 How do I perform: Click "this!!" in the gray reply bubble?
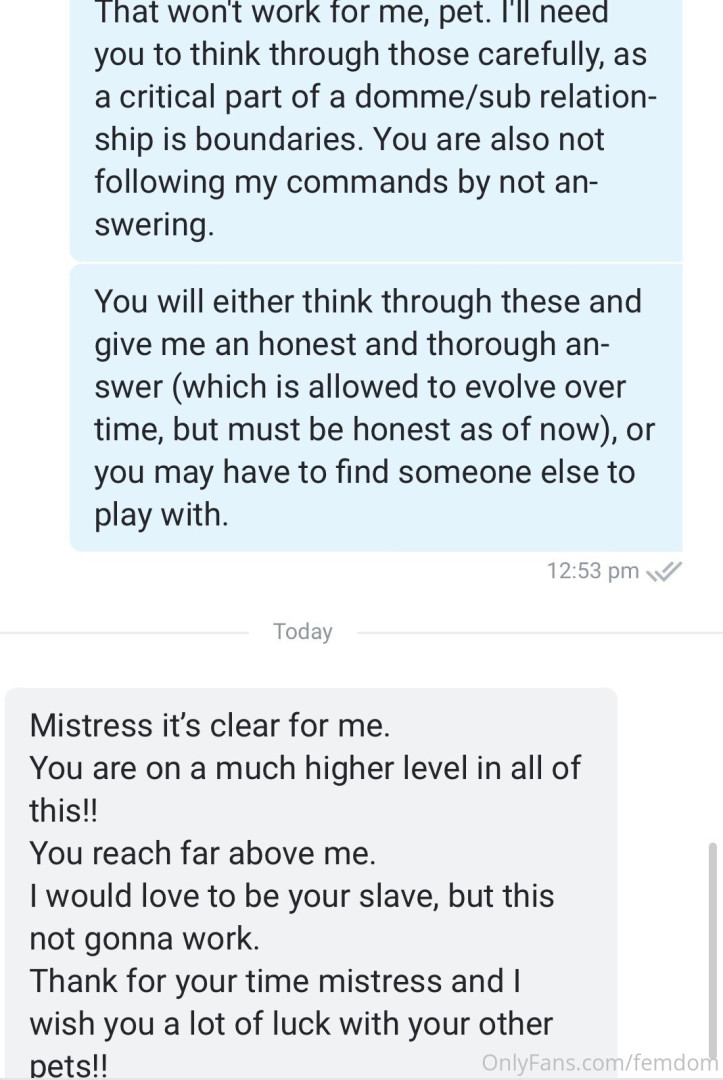(65, 809)
